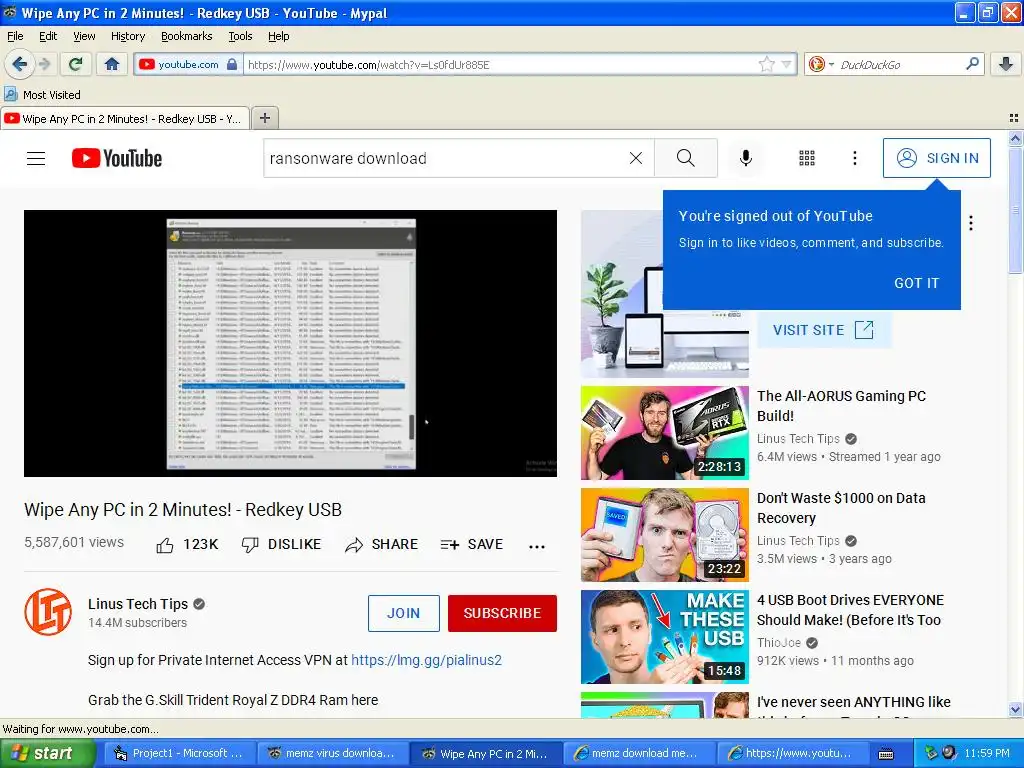Open more actions ellipsis under video
This screenshot has width=1024, height=768.
537,547
